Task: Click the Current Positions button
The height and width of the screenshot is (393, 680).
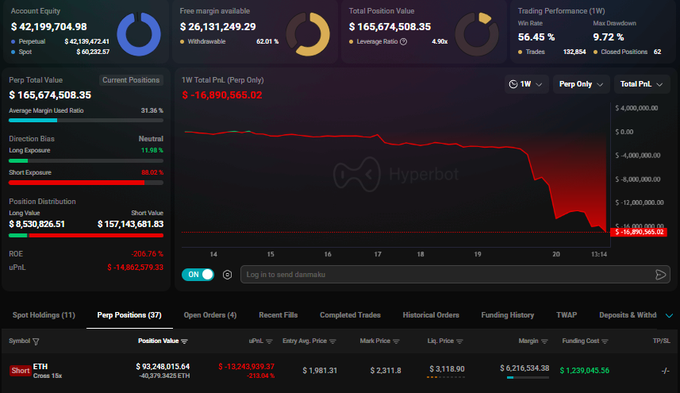Action: tap(131, 80)
